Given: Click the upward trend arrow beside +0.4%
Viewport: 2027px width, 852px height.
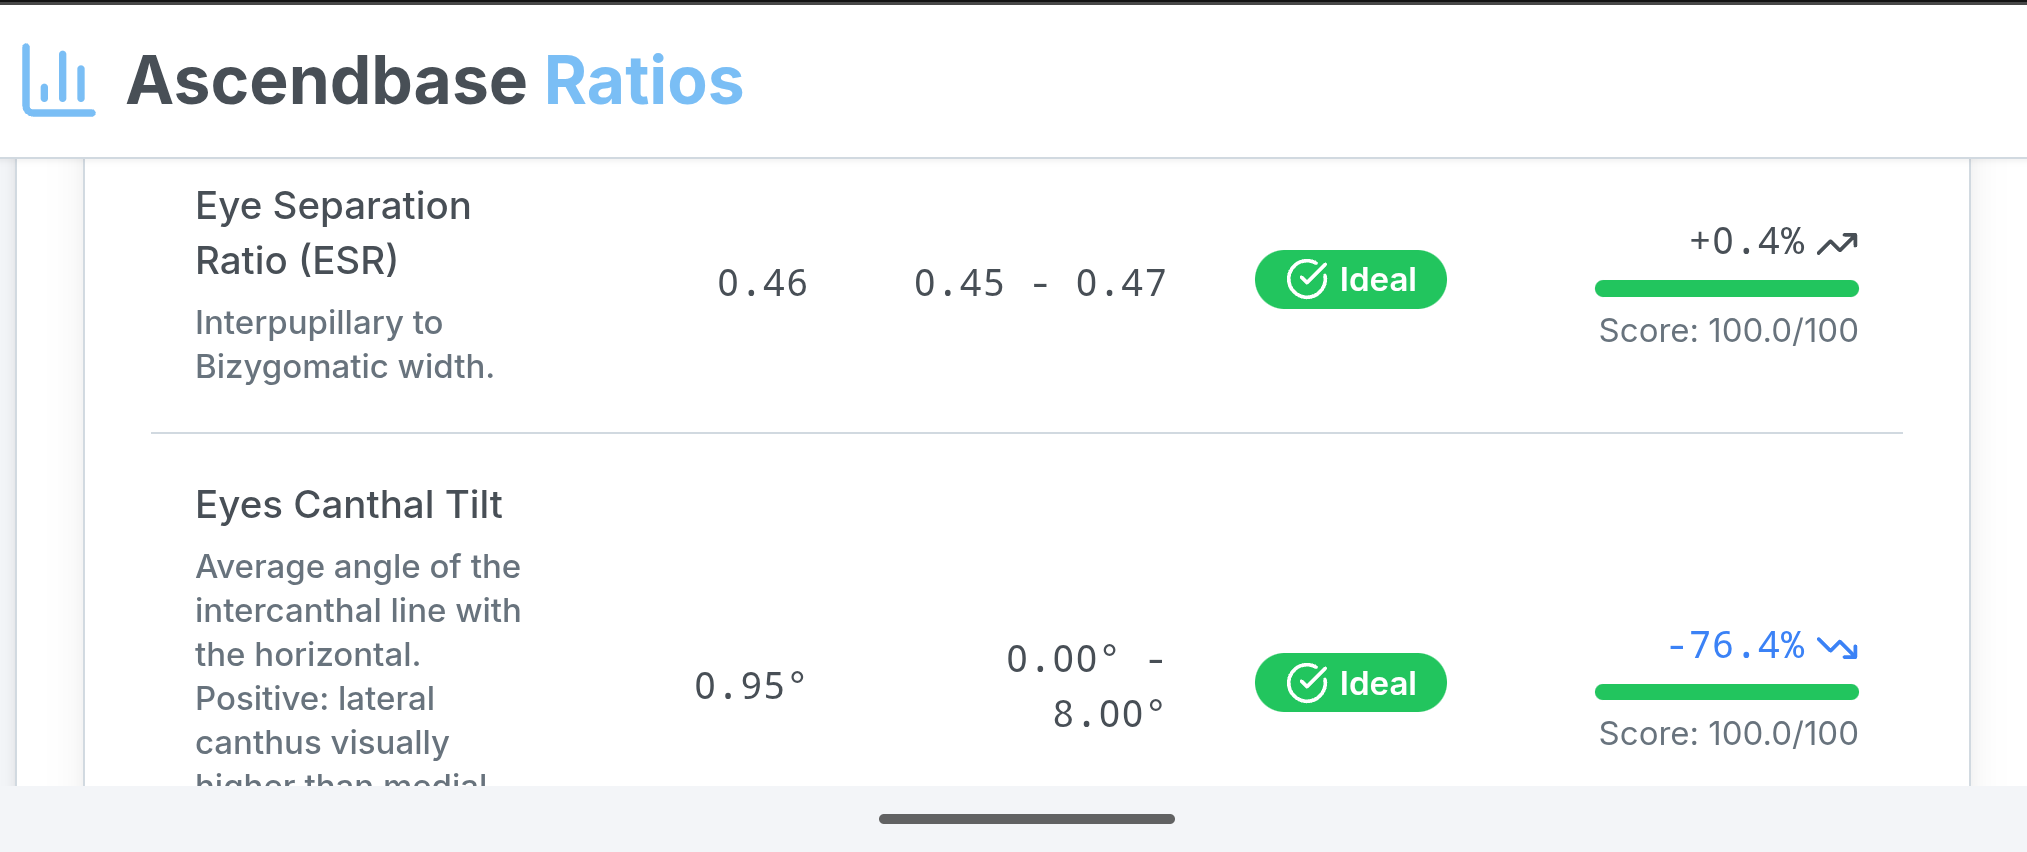Looking at the screenshot, I should click(1837, 243).
